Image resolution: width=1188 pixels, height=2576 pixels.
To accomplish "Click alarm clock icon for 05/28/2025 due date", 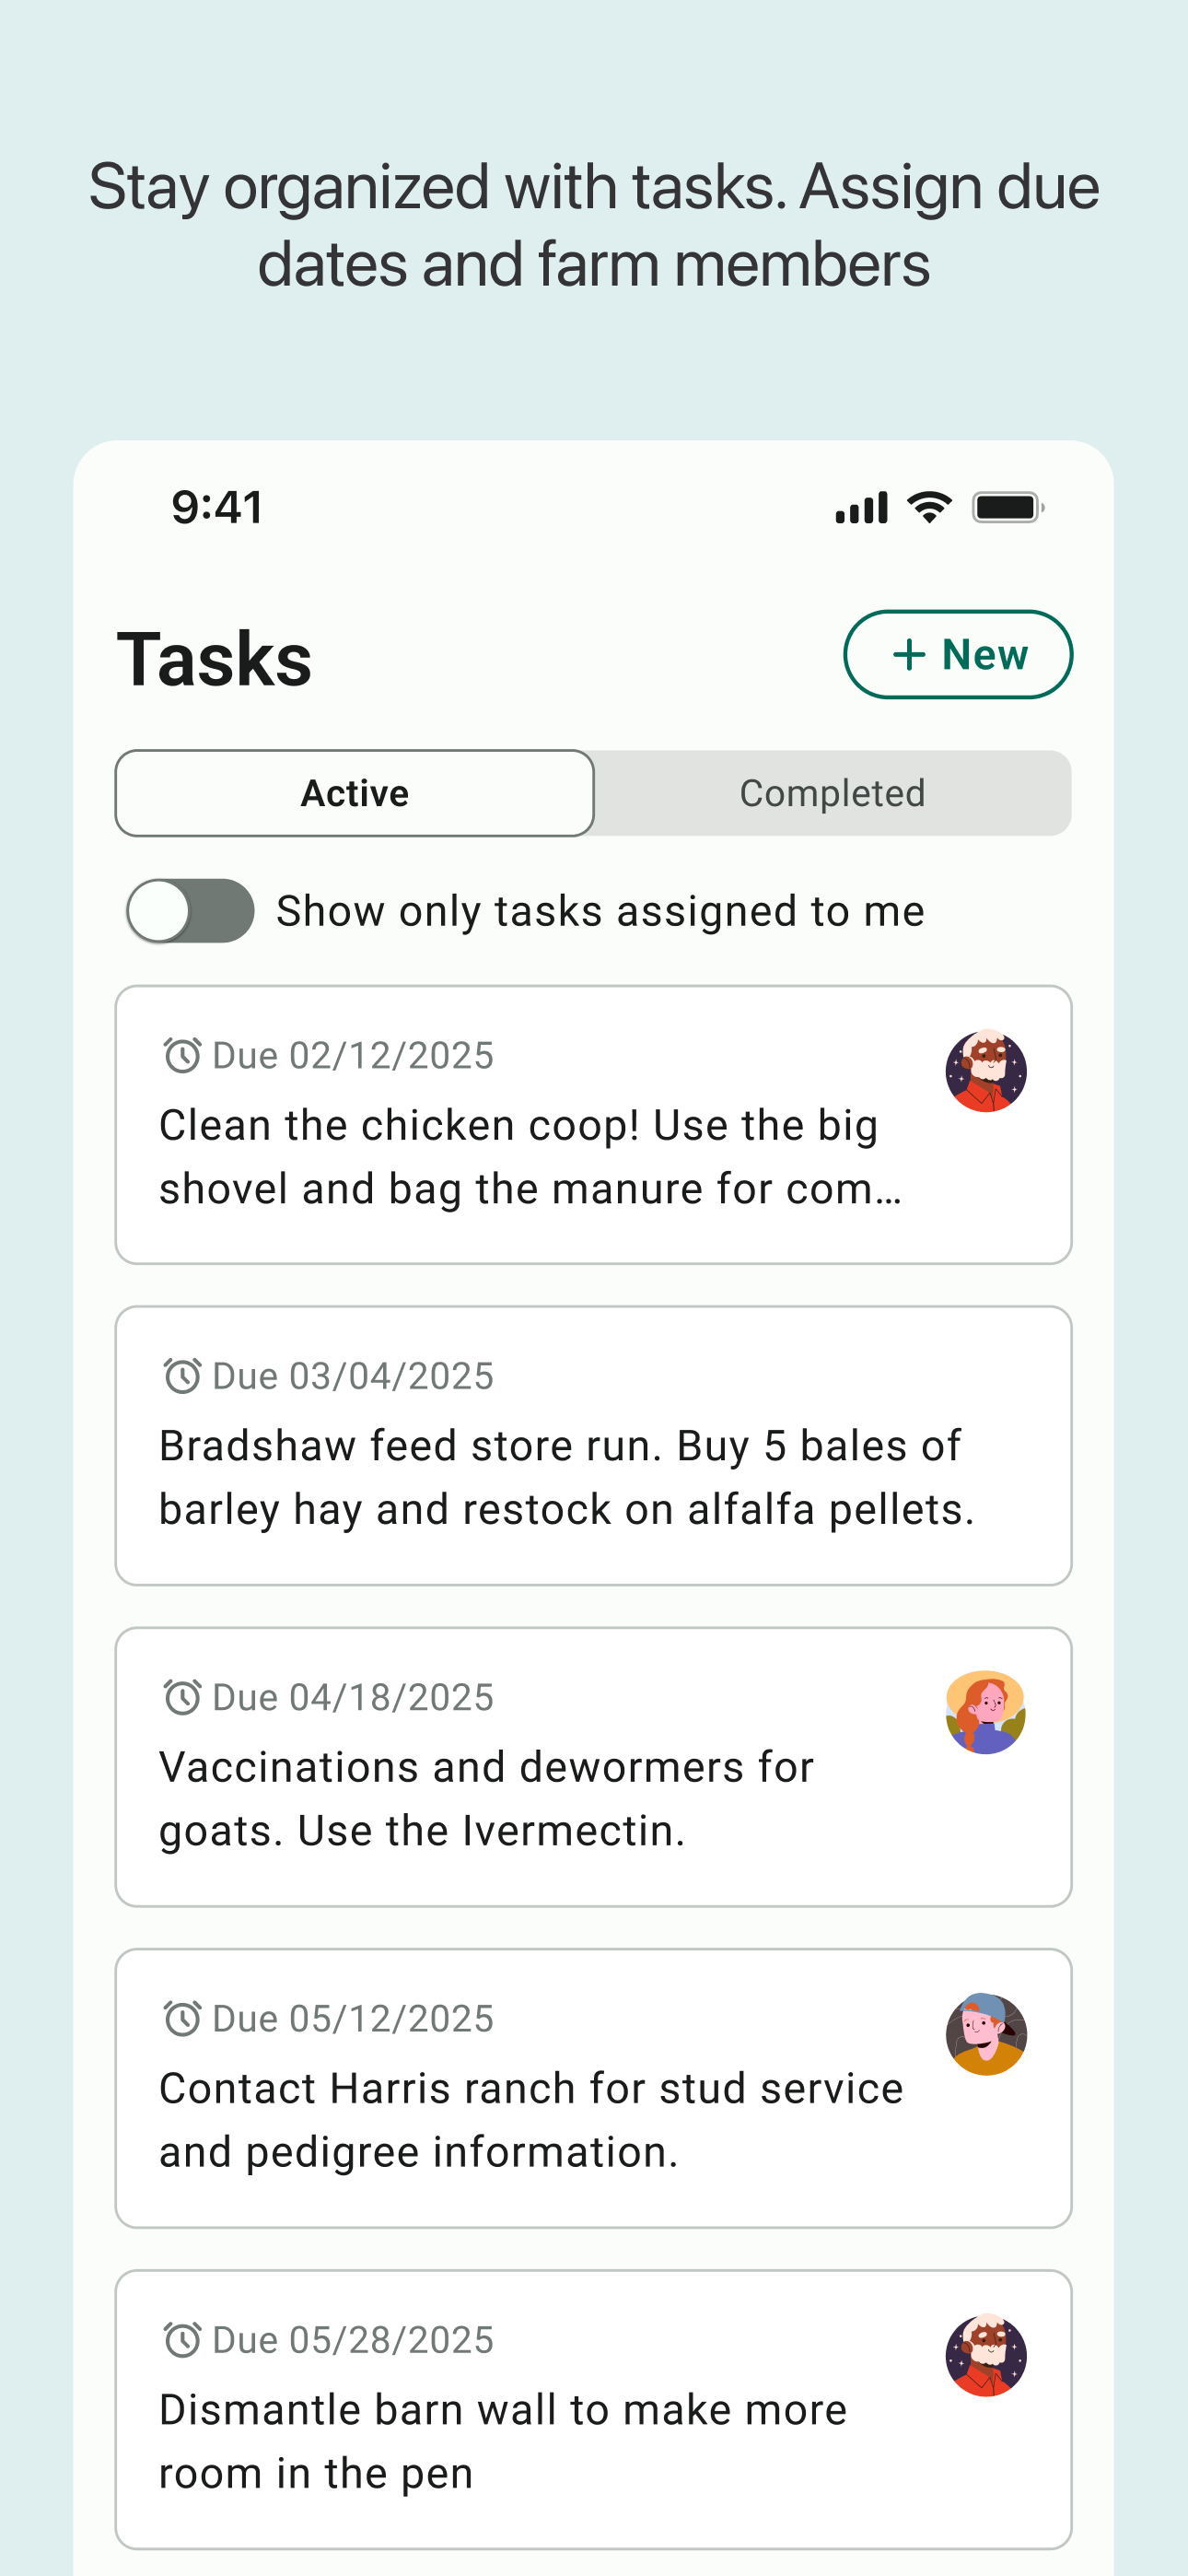I will (182, 2340).
